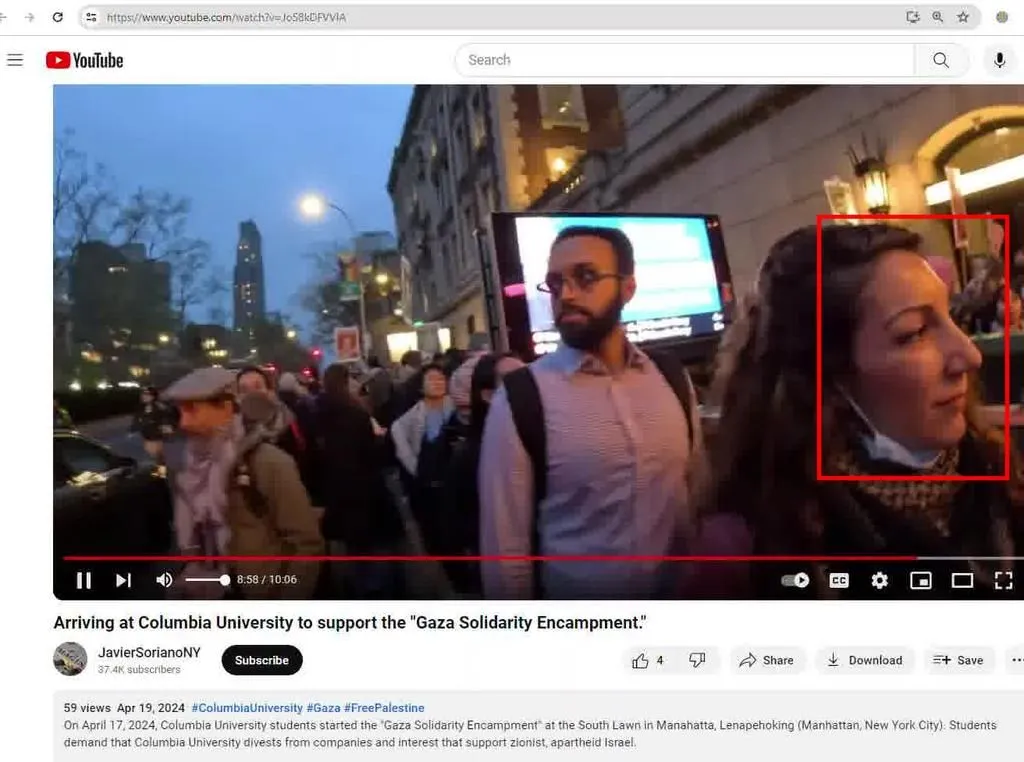Dislike this video
The height and width of the screenshot is (762, 1024).
(697, 660)
